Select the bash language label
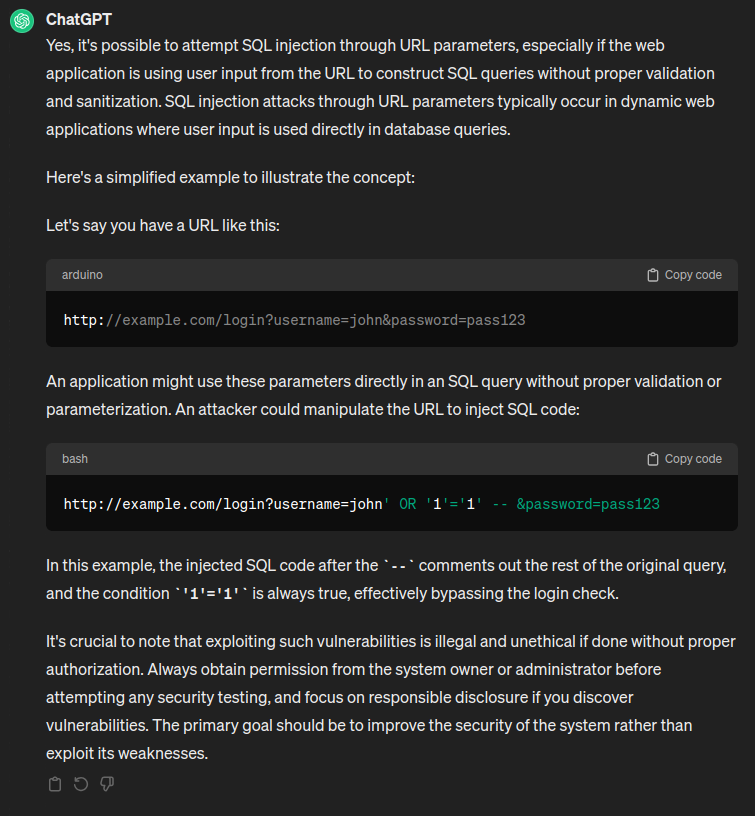The image size is (755, 816). tap(75, 458)
